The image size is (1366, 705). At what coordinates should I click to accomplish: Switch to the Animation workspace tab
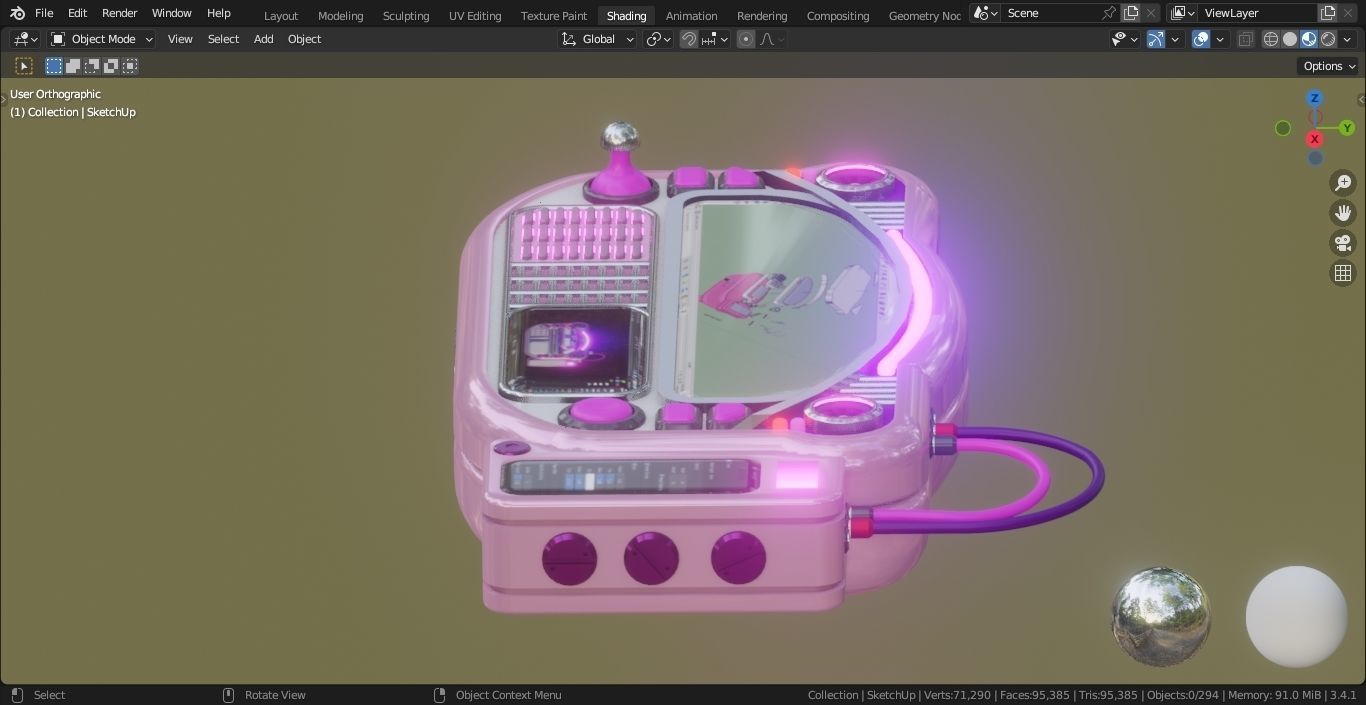point(691,16)
